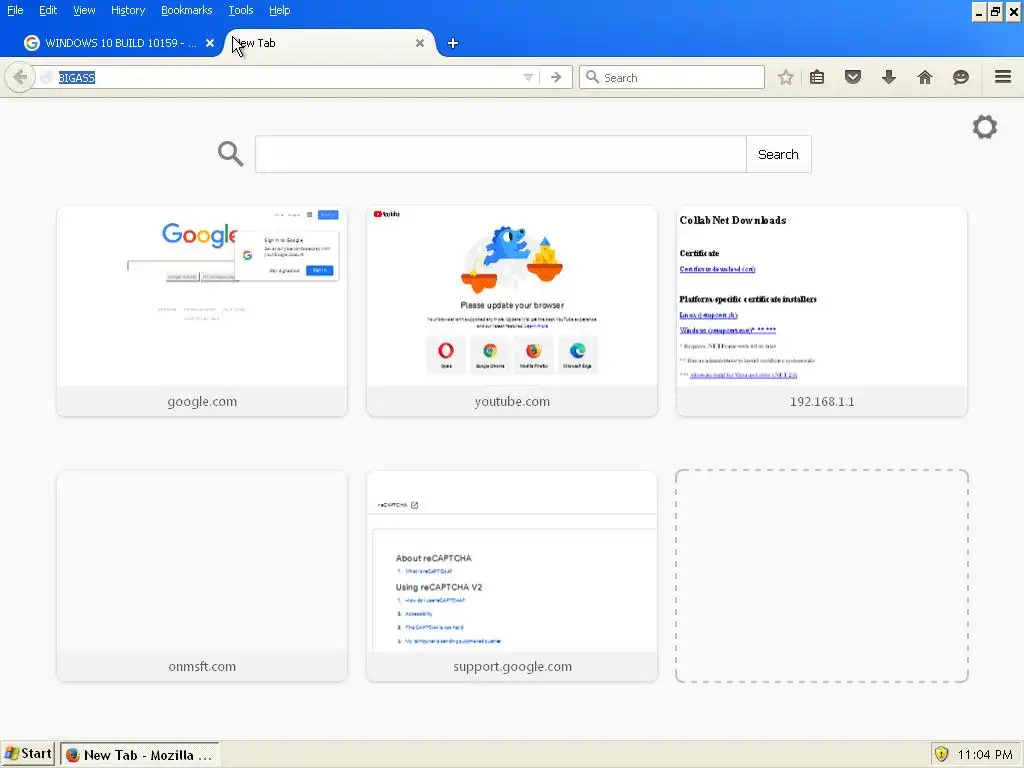Click the Back navigation arrow
Viewport: 1024px width, 768px height.
pos(20,77)
